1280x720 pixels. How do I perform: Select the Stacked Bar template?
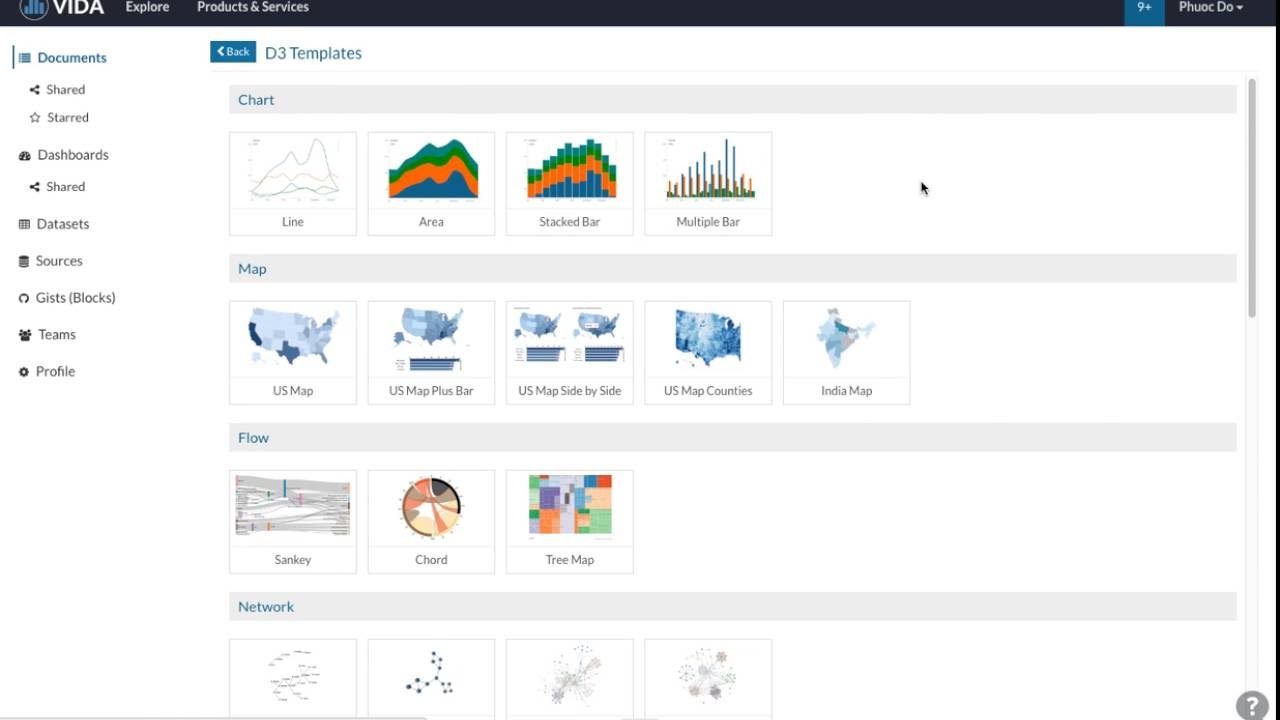tap(570, 184)
